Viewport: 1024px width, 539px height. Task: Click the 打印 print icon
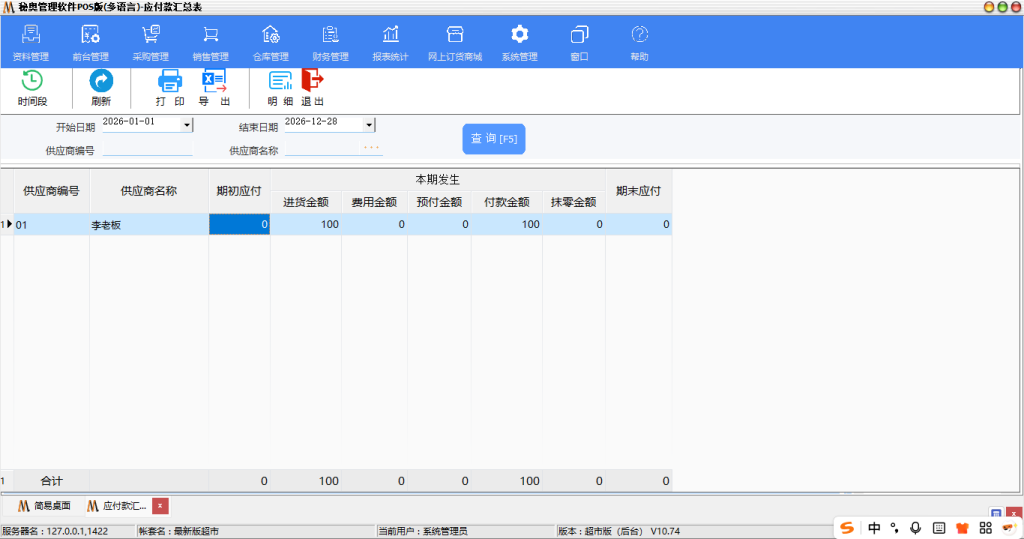170,82
